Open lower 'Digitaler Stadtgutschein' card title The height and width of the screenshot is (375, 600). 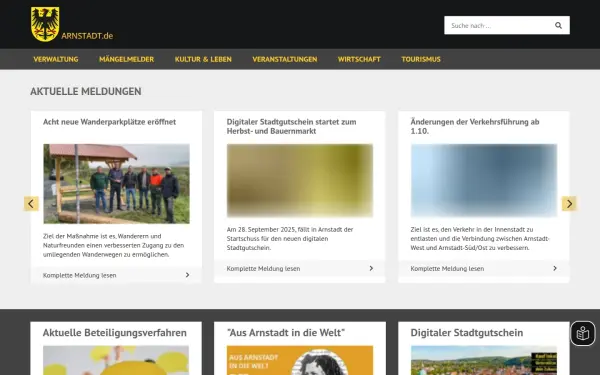click(467, 333)
